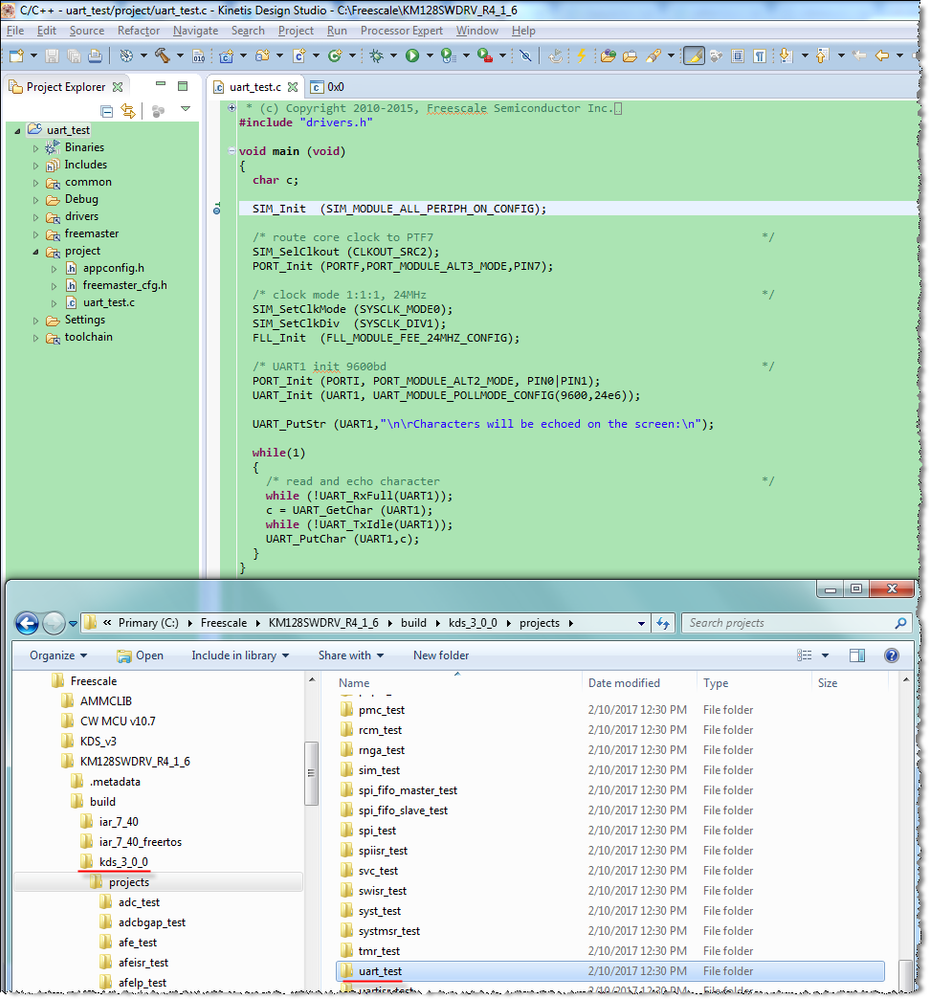The height and width of the screenshot is (999, 929).
Task: Click Organize in Explorer toolbar
Action: pyautogui.click(x=58, y=655)
